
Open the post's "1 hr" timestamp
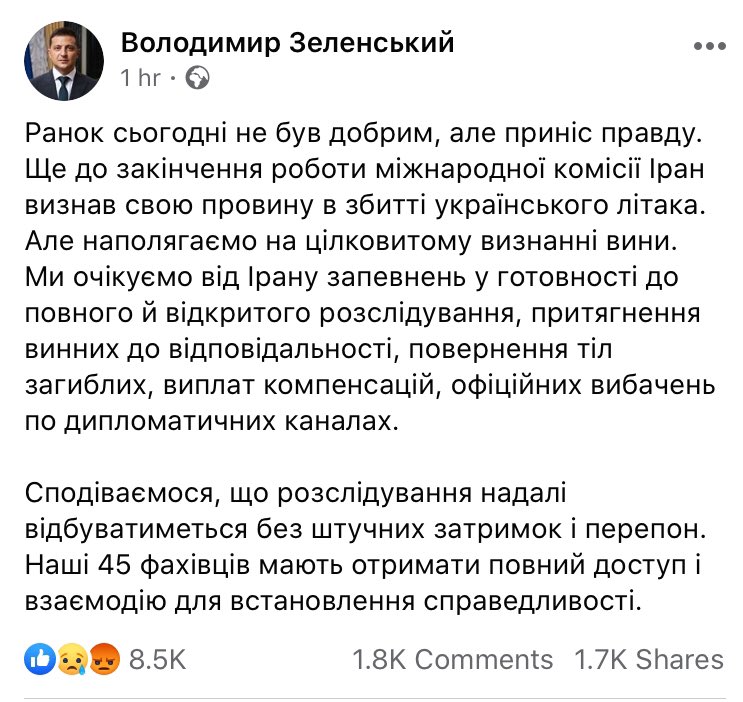click(140, 78)
